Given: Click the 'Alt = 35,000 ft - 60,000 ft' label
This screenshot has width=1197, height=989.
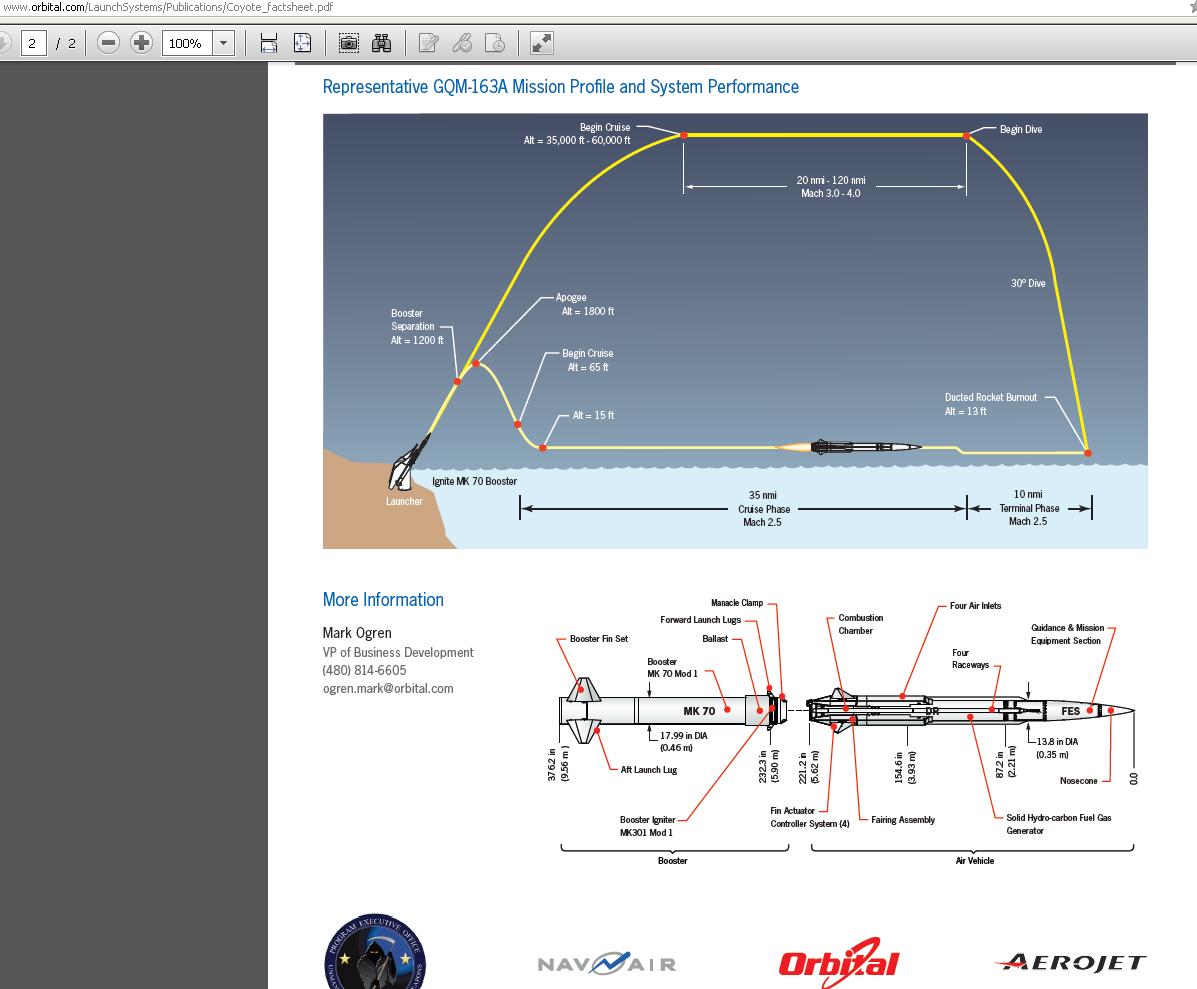Looking at the screenshot, I should point(577,140).
